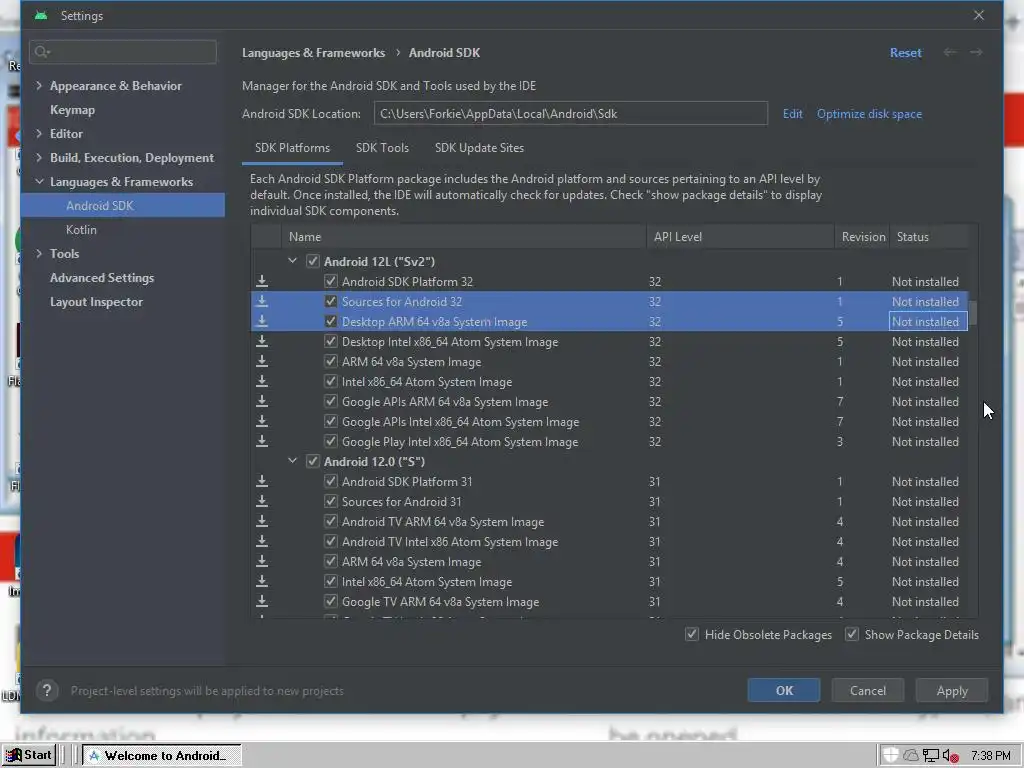This screenshot has height=768, width=1024.
Task: Uncheck Google Play Intel x86_64 Atom System Image checkbox
Action: (x=330, y=441)
